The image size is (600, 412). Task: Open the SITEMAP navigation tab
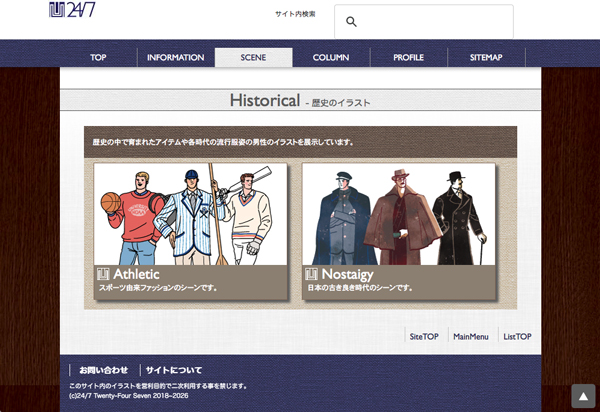pyautogui.click(x=486, y=57)
